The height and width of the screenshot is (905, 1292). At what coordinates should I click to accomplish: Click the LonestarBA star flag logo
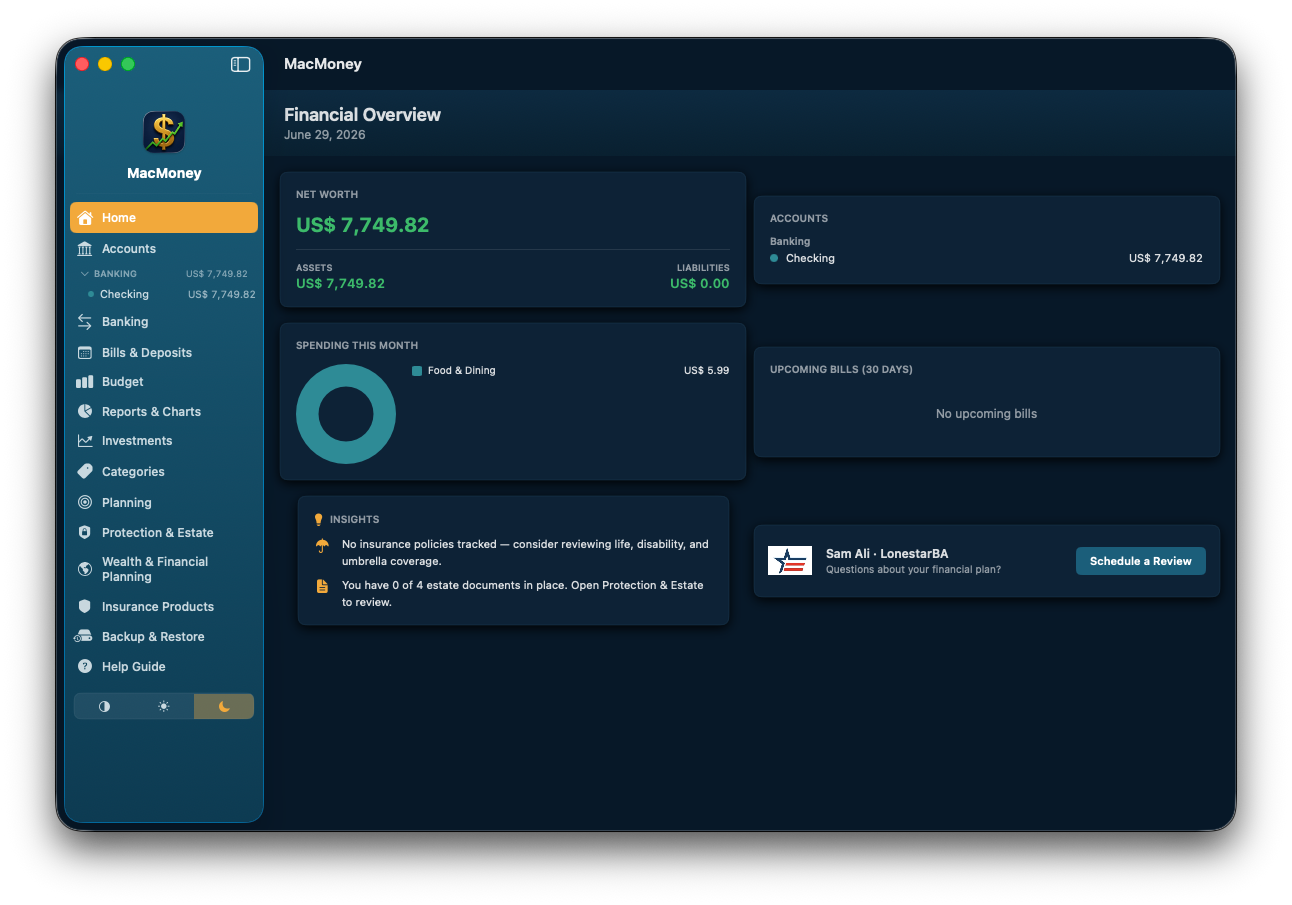(x=790, y=561)
